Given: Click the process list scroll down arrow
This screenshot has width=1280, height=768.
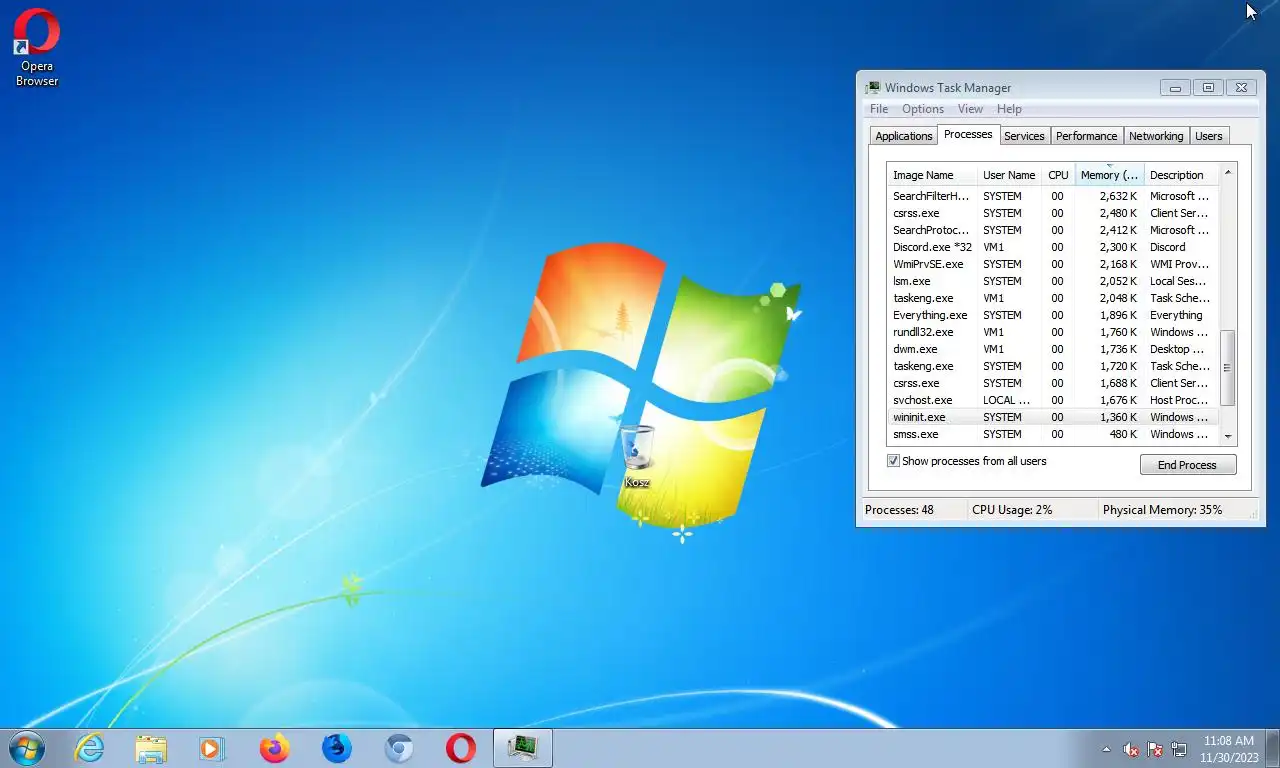Looking at the screenshot, I should [x=1228, y=436].
